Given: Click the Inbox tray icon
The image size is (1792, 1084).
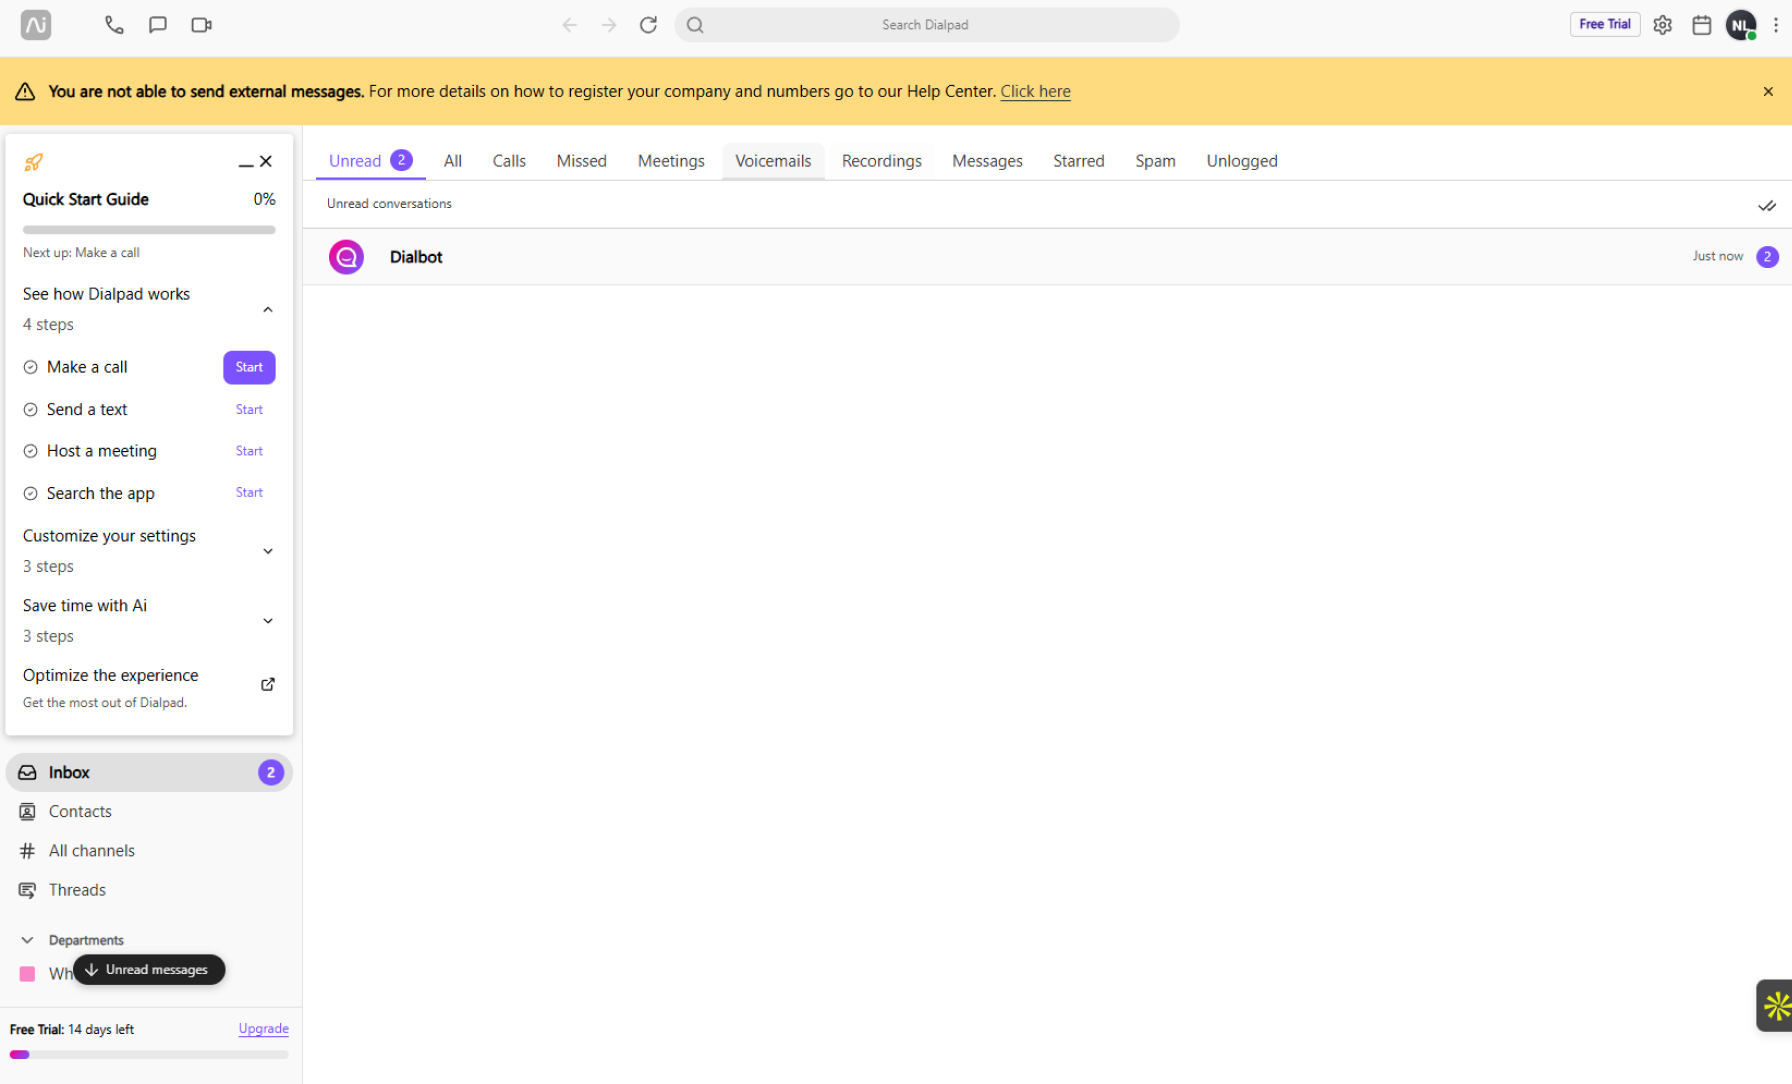Looking at the screenshot, I should click(27, 772).
